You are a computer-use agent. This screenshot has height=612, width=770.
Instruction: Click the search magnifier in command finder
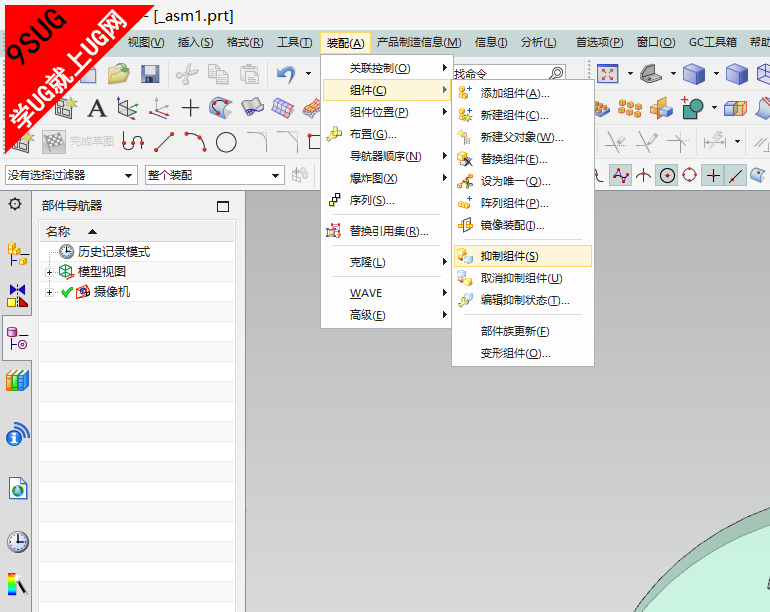pos(556,74)
